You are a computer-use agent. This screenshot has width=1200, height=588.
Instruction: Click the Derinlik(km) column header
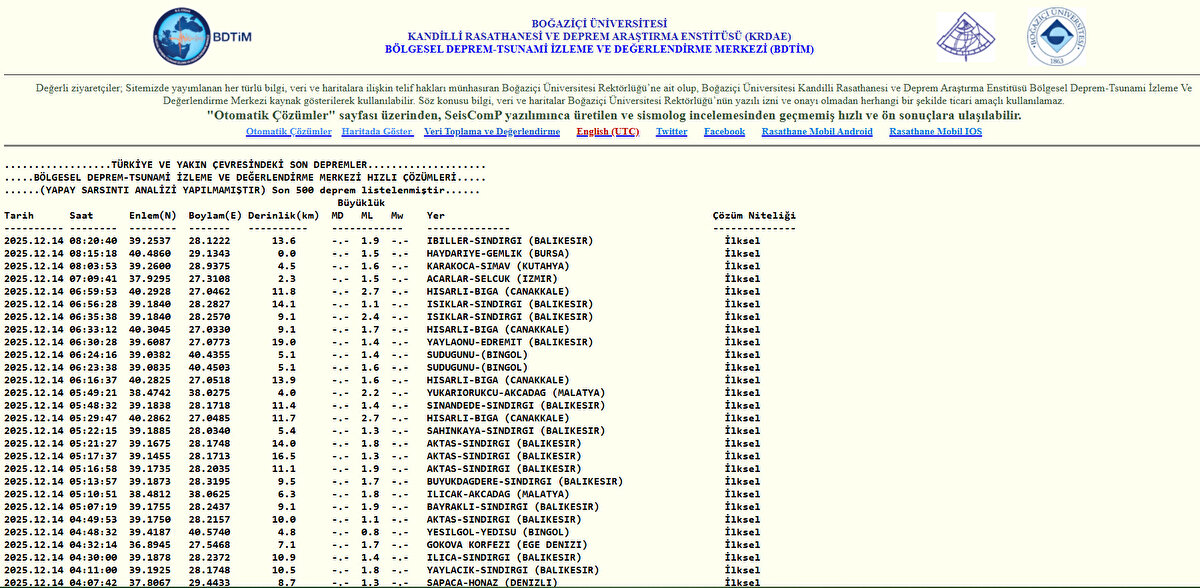(283, 215)
